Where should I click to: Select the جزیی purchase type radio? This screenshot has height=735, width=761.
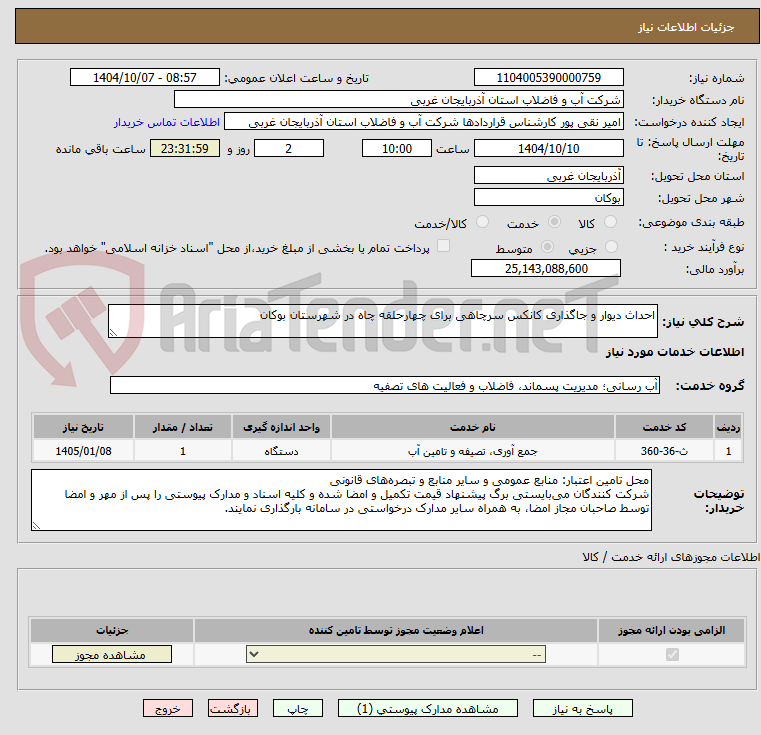point(612,247)
